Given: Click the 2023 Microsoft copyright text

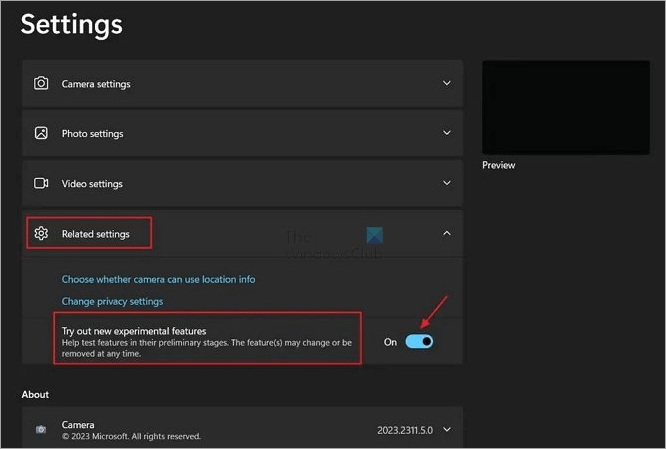Looking at the screenshot, I should pos(131,436).
